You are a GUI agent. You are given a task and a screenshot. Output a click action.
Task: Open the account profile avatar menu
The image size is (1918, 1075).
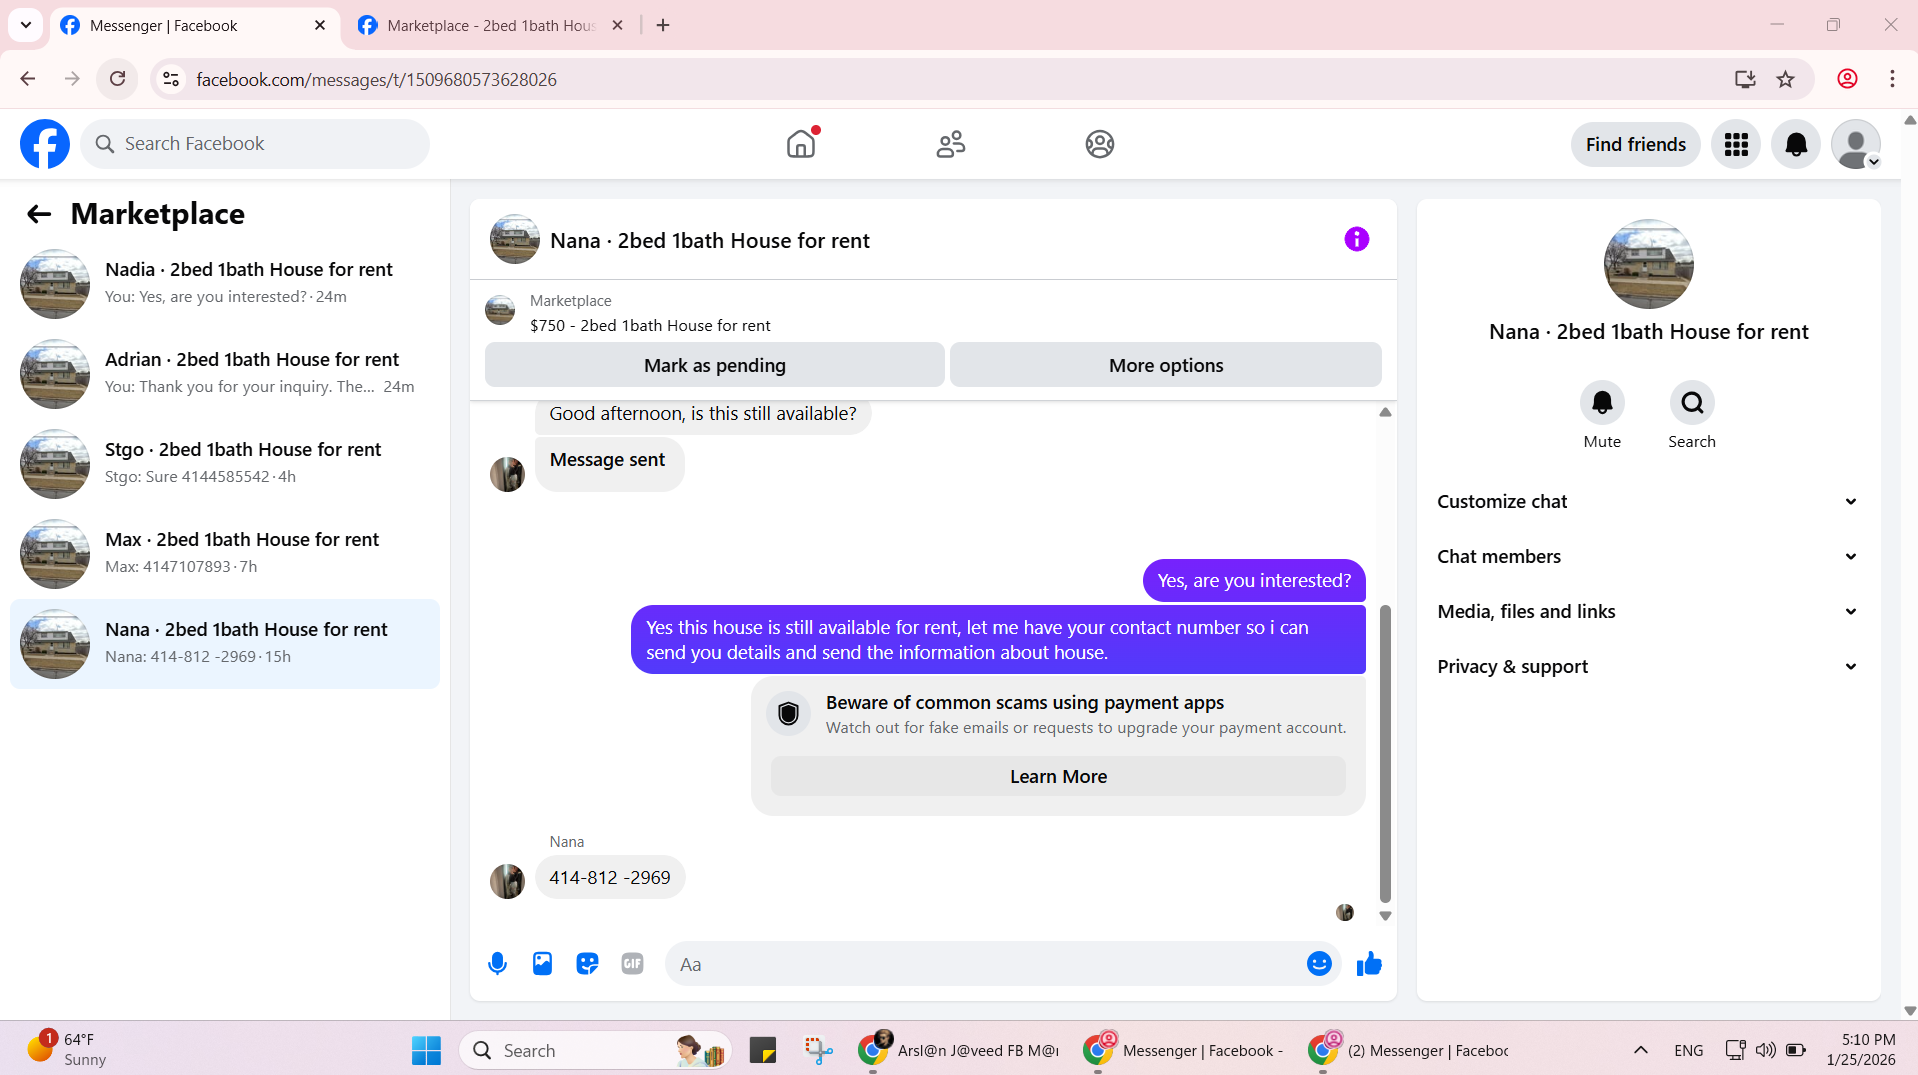pyautogui.click(x=1856, y=144)
